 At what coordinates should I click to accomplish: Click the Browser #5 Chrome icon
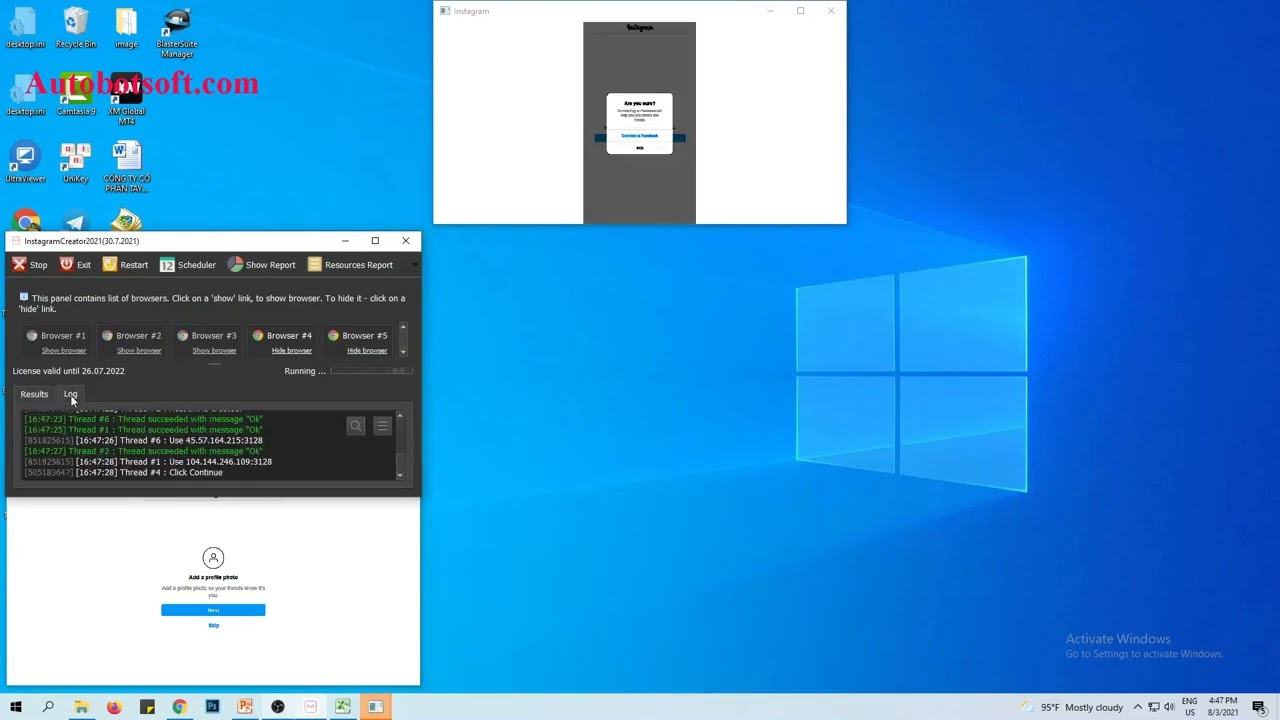pyautogui.click(x=333, y=336)
